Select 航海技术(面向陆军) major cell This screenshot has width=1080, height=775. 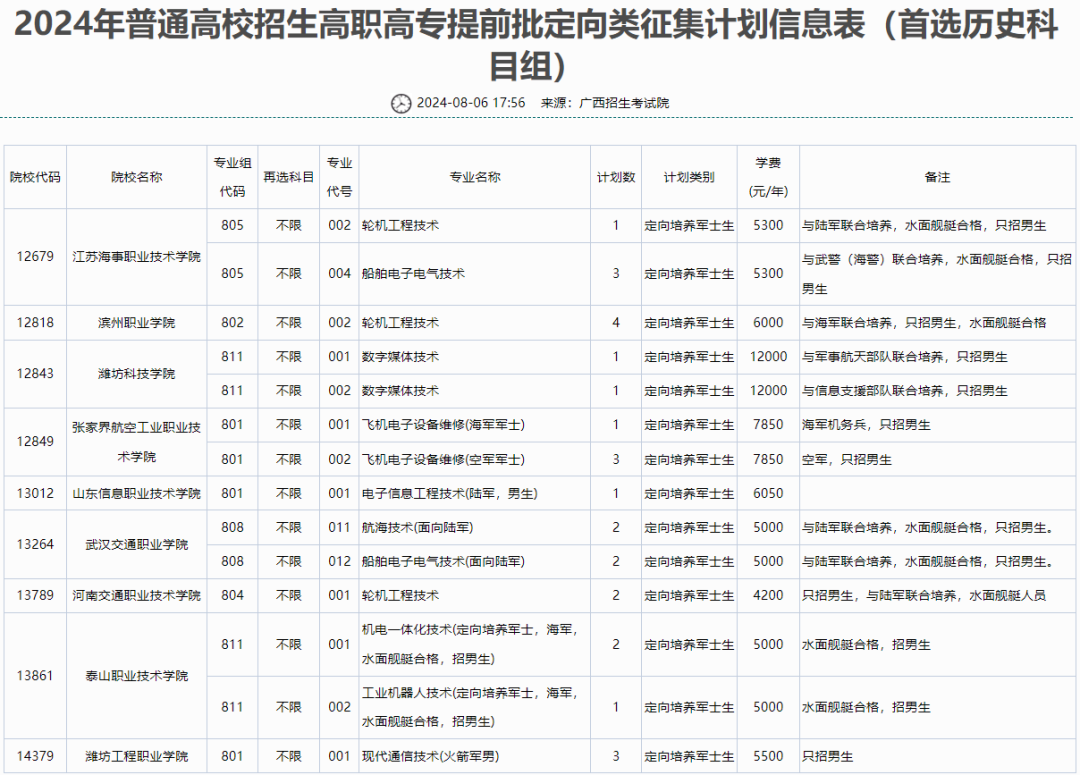475,528
